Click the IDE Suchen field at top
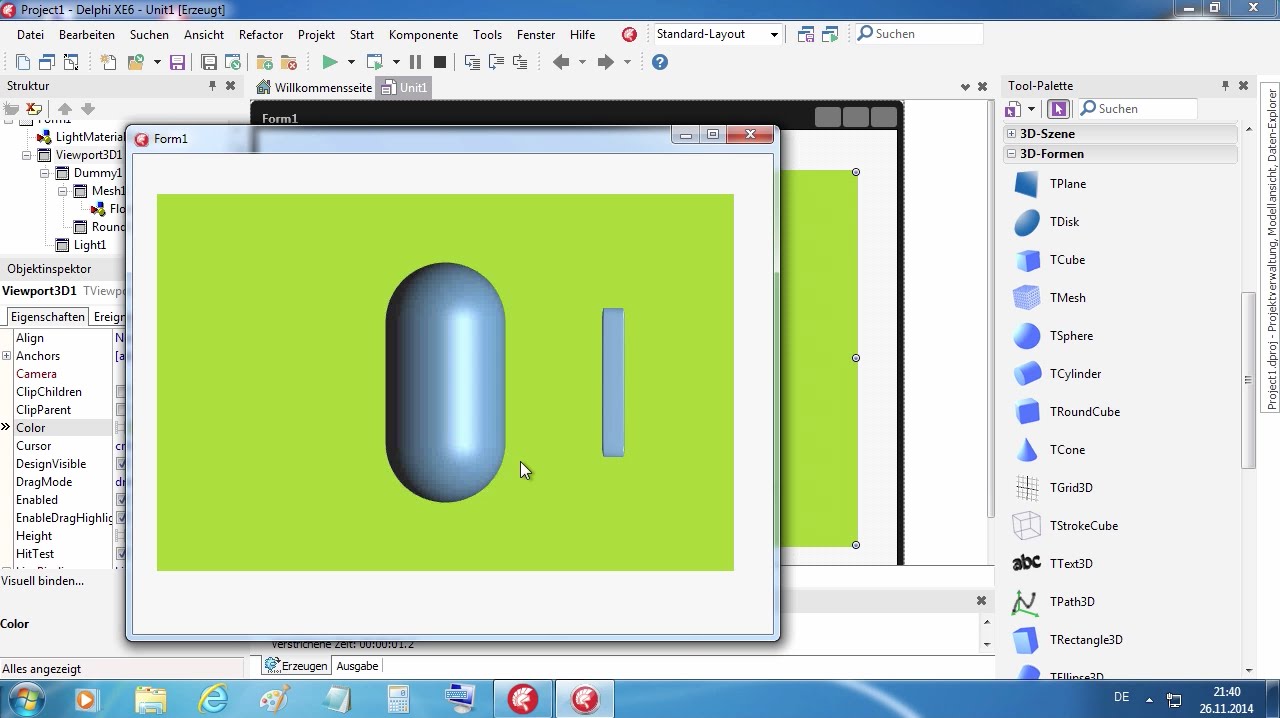The width and height of the screenshot is (1280, 718). [919, 34]
